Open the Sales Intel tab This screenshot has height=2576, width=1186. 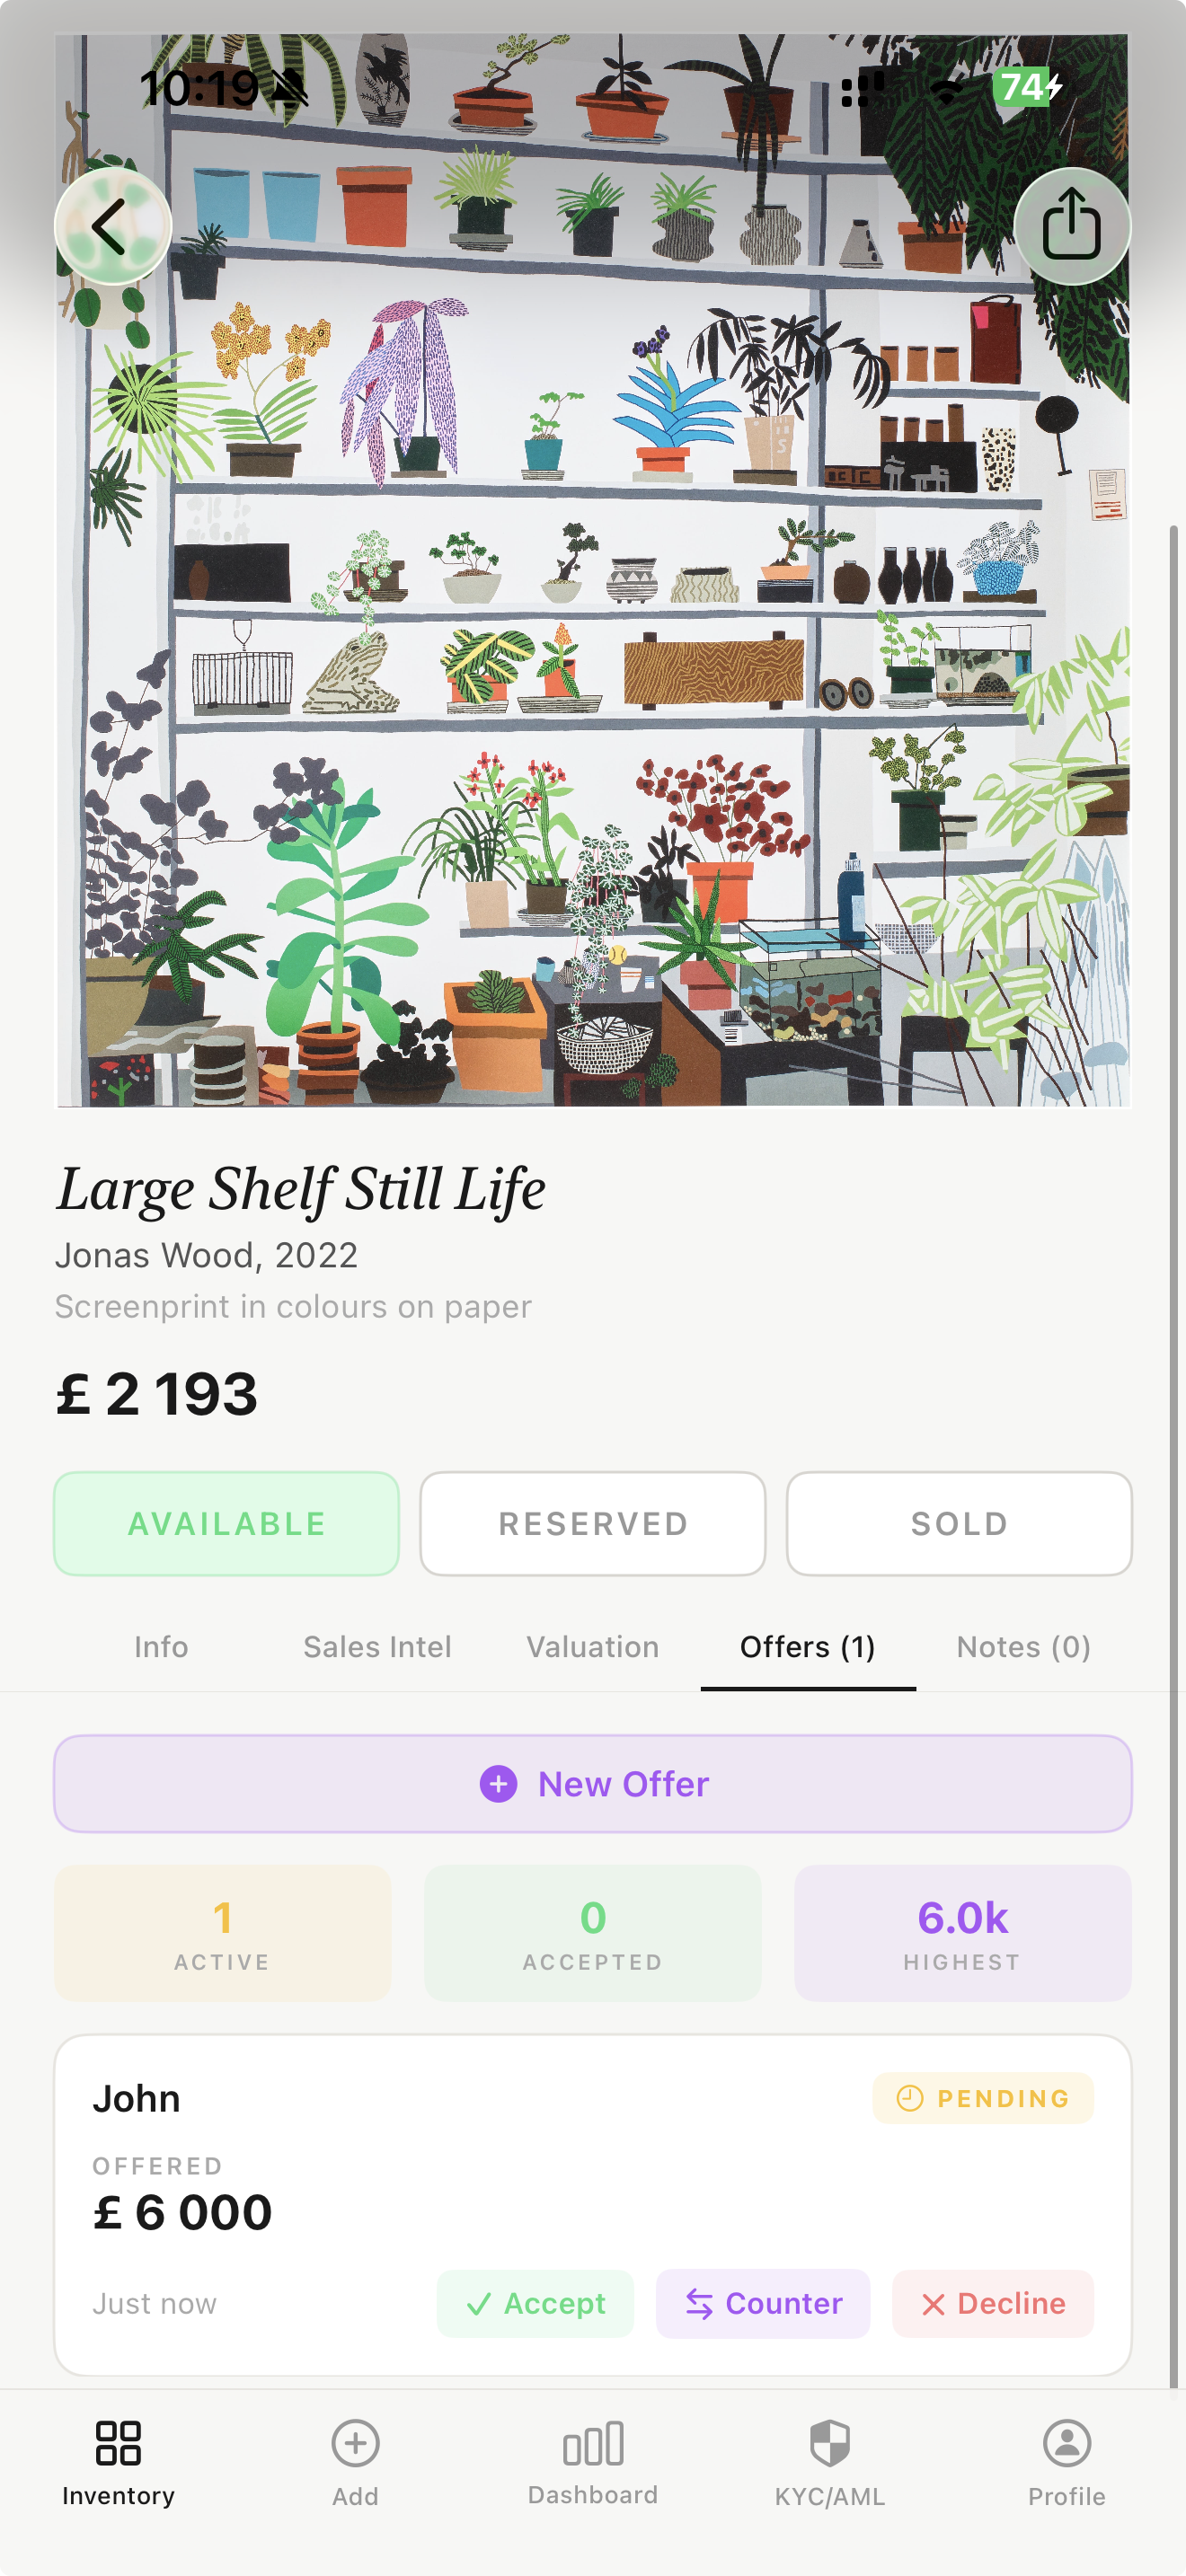tap(377, 1646)
